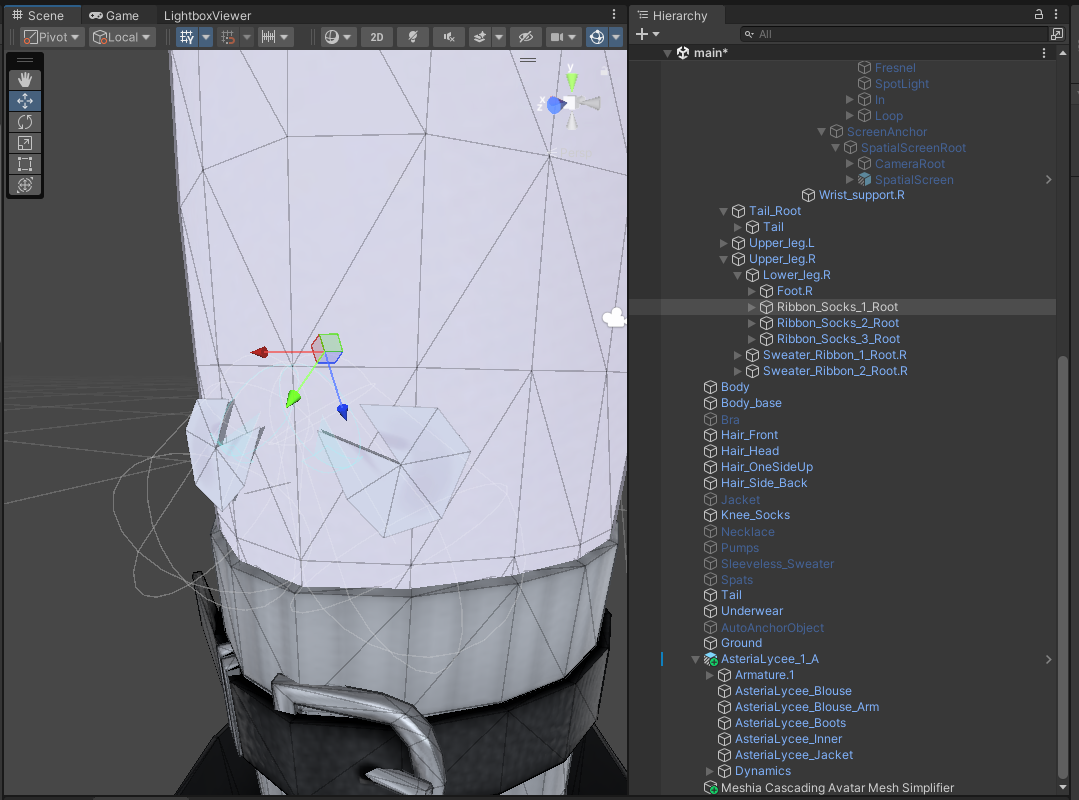Click the Hierarchy panel lock icon
The height and width of the screenshot is (800, 1079).
pos(1038,15)
